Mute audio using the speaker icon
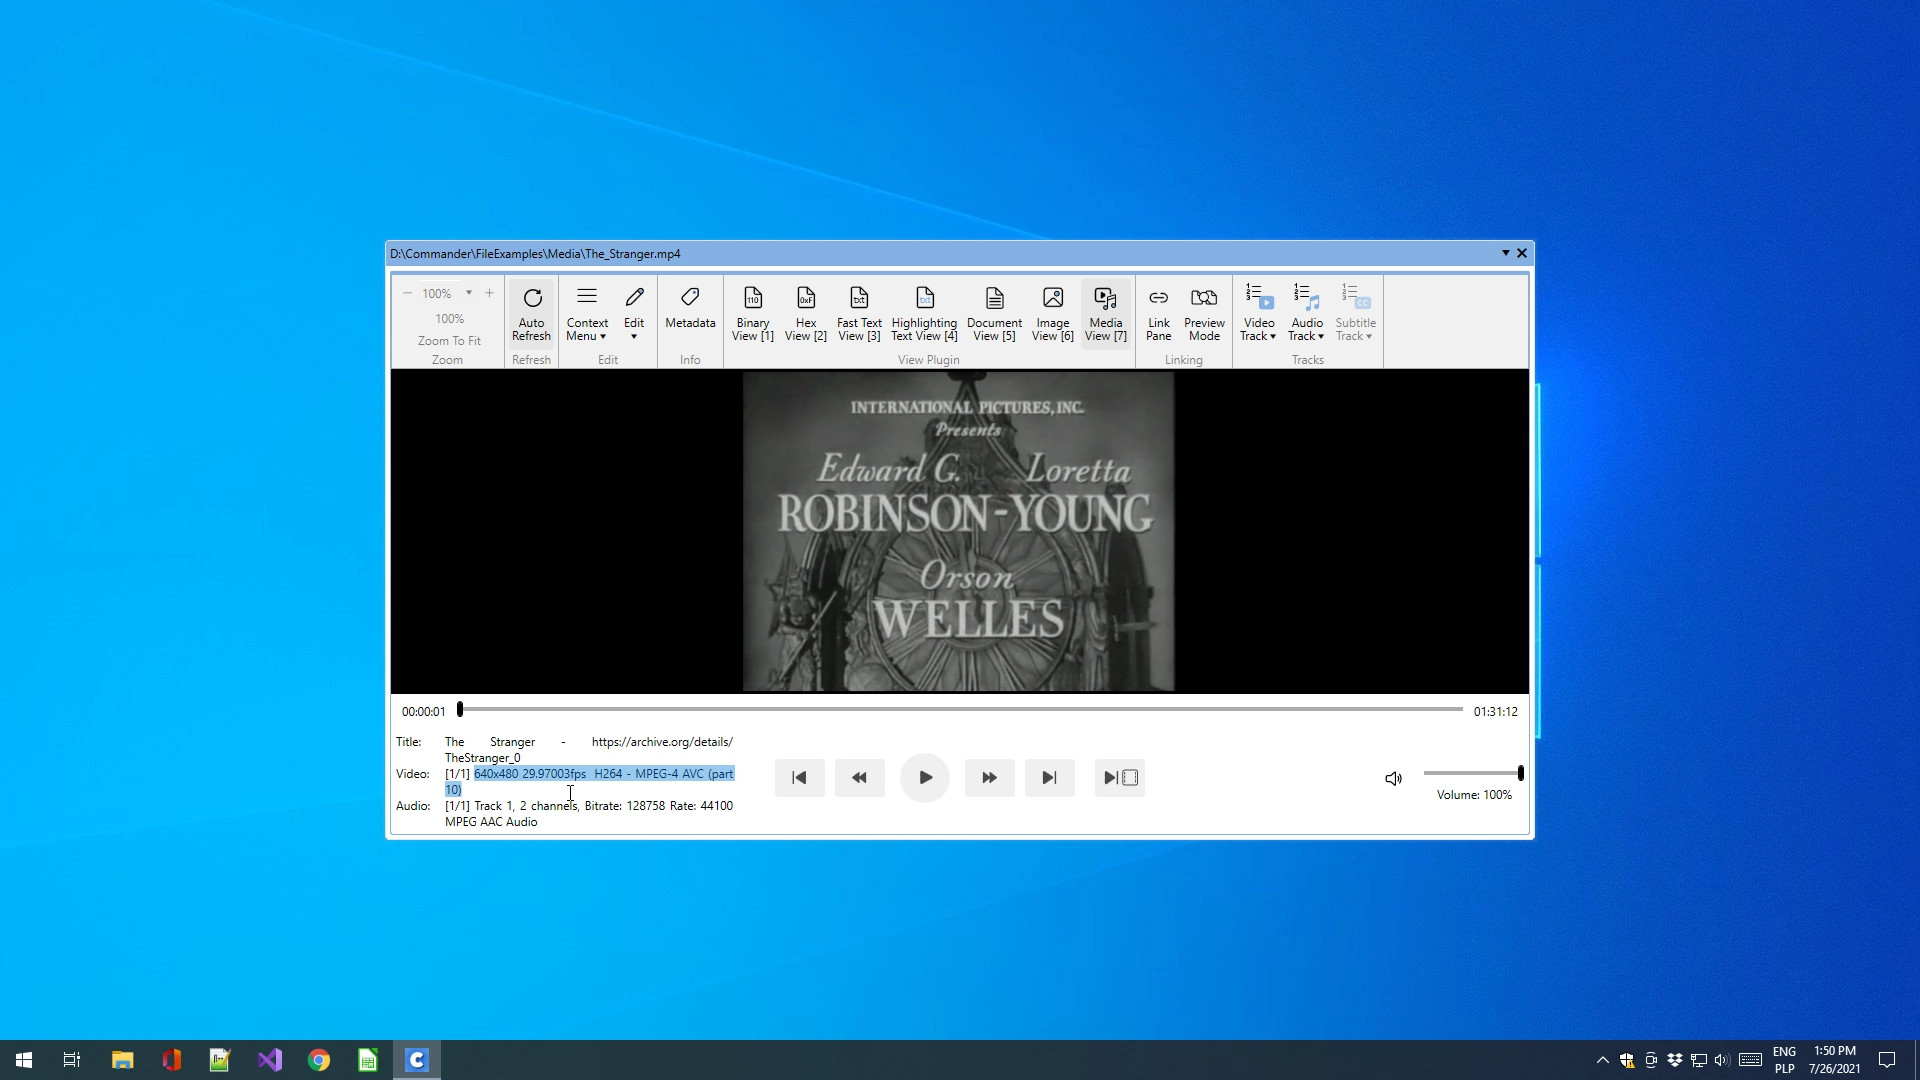The image size is (1920, 1080). click(x=1393, y=779)
